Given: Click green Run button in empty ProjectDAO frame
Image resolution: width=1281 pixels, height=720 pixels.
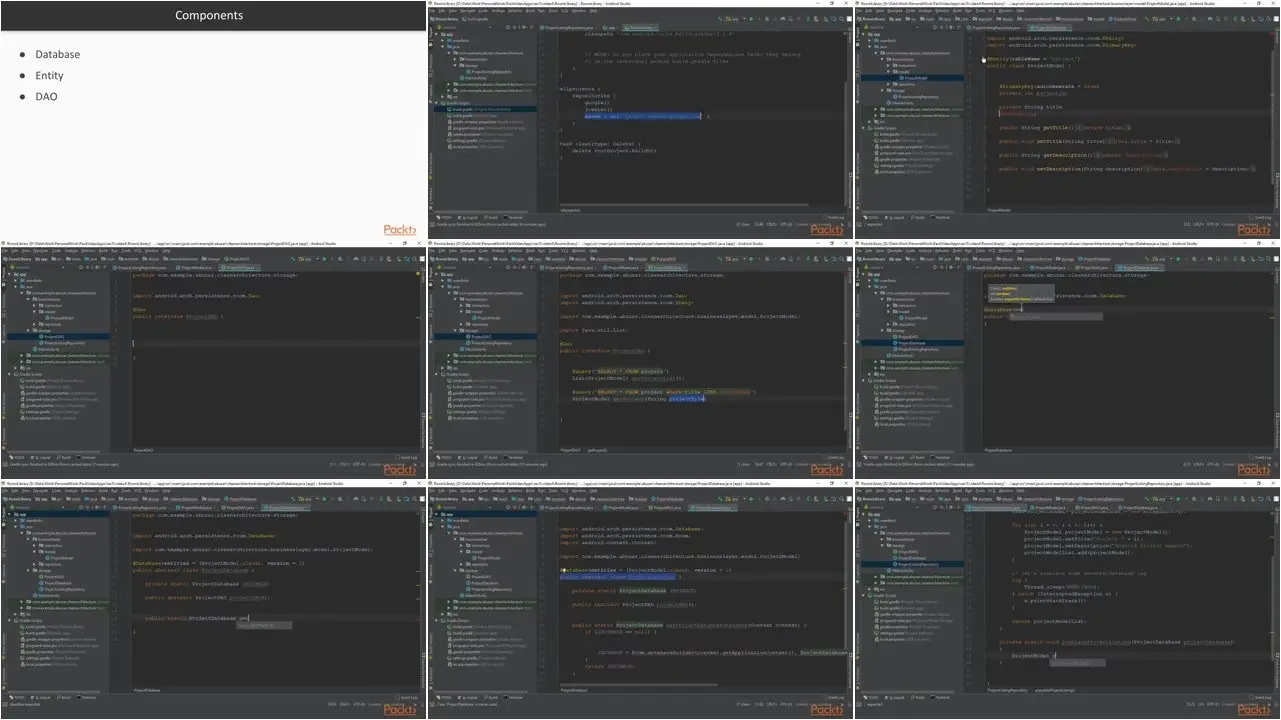Looking at the screenshot, I should (324, 259).
